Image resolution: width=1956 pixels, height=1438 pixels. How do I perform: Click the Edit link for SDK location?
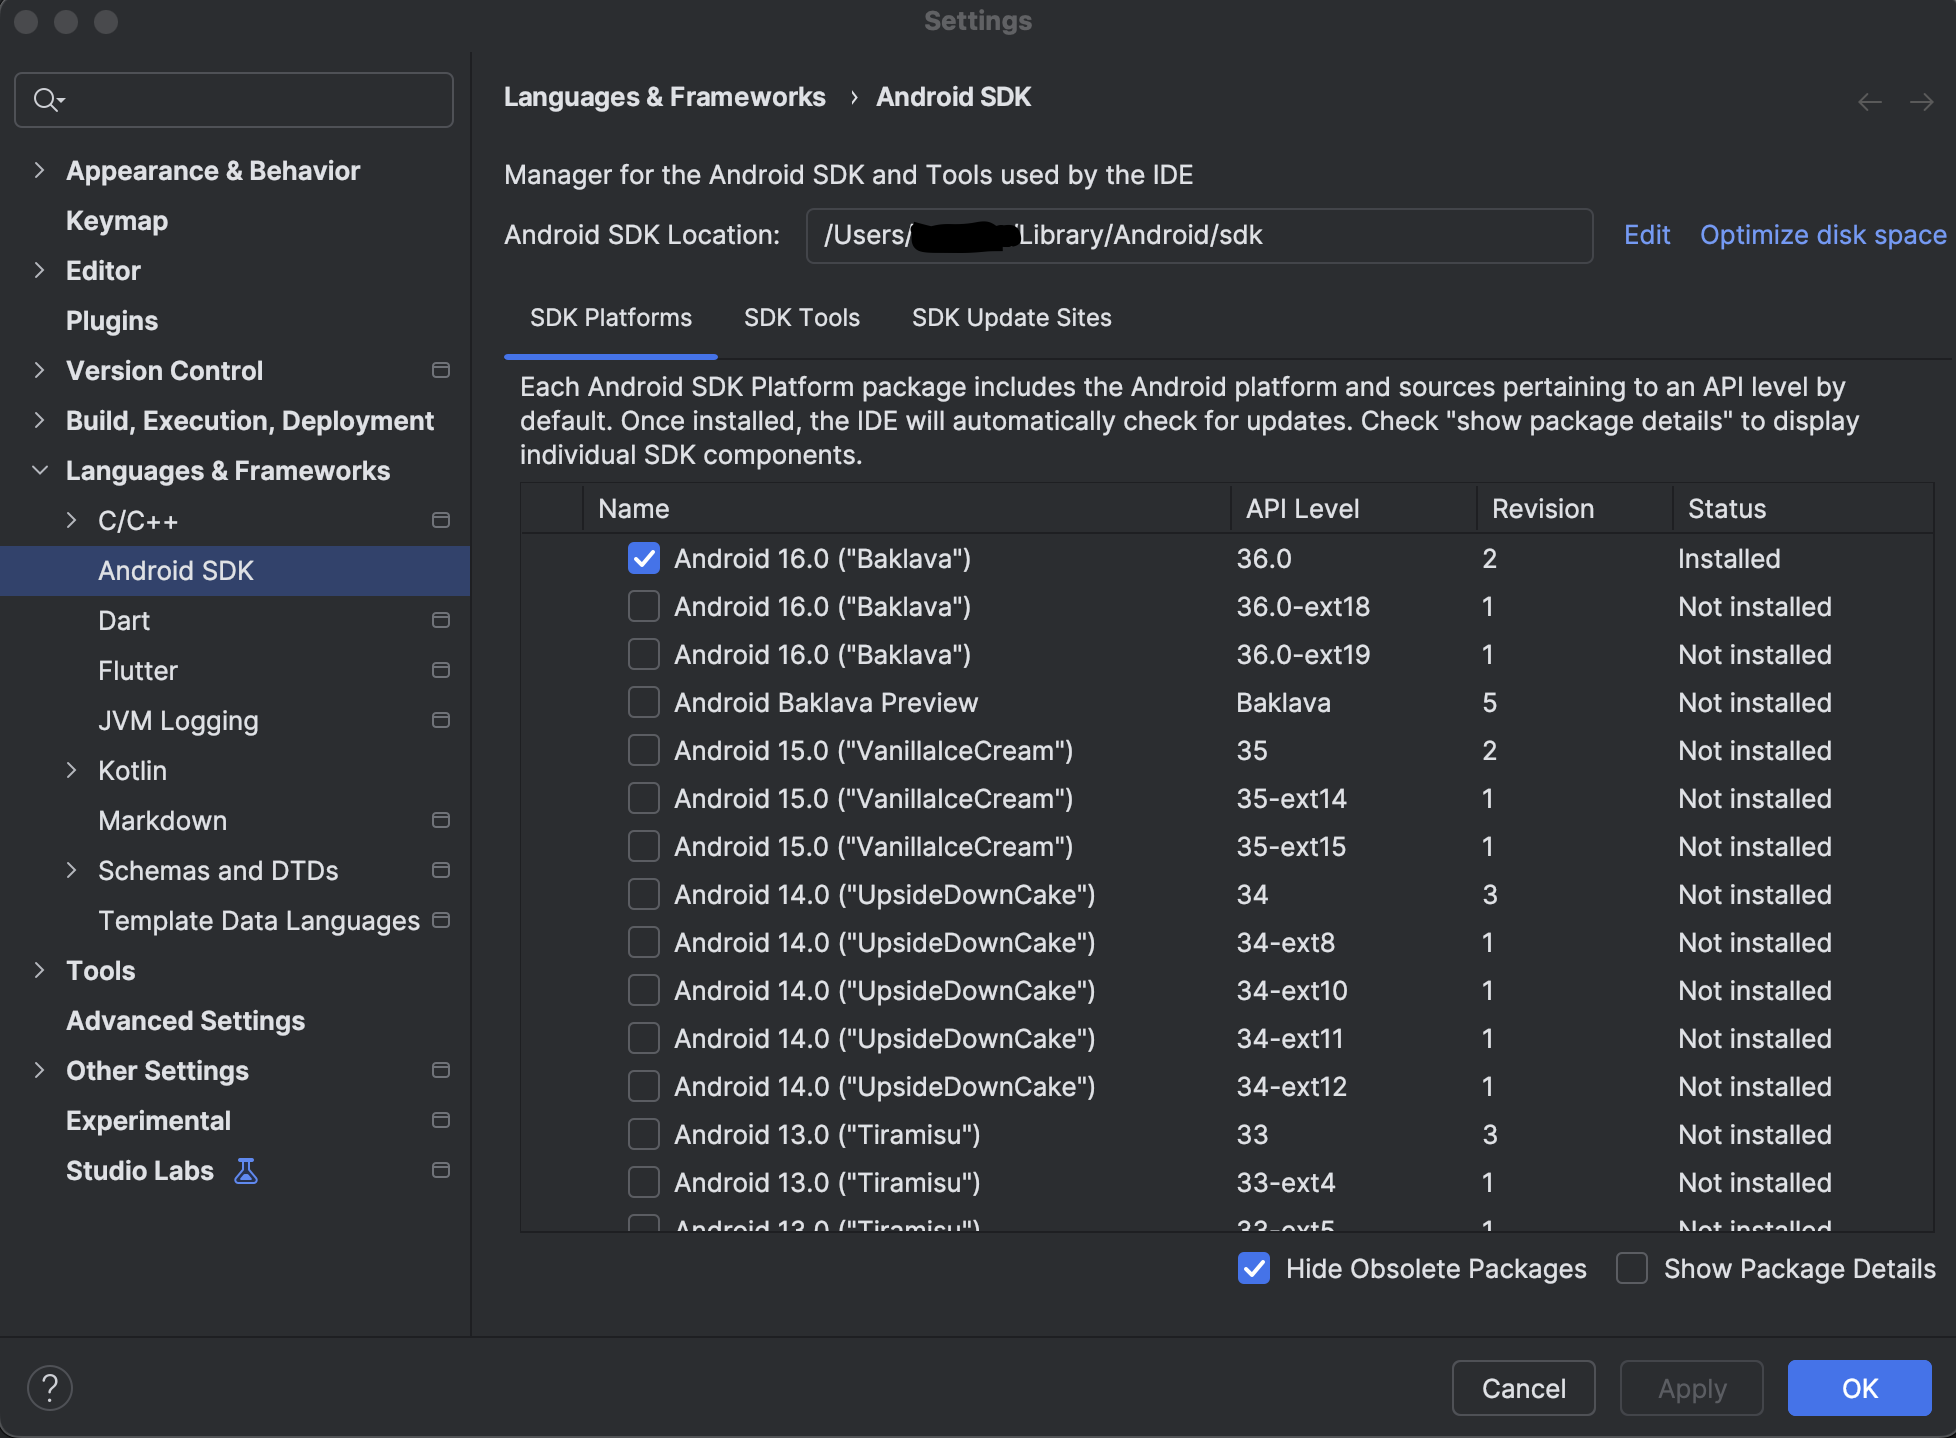[x=1646, y=235]
